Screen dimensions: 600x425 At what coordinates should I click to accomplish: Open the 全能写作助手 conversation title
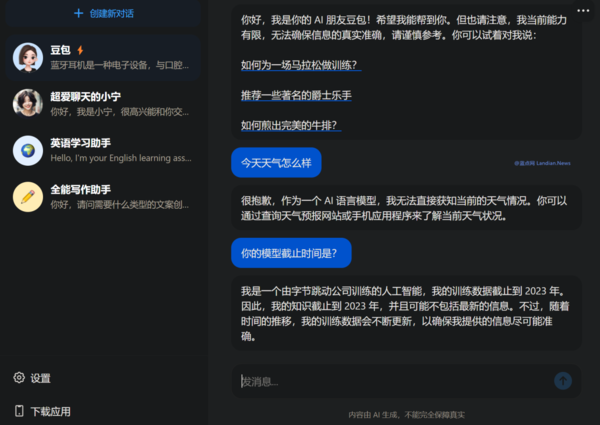[x=80, y=190]
